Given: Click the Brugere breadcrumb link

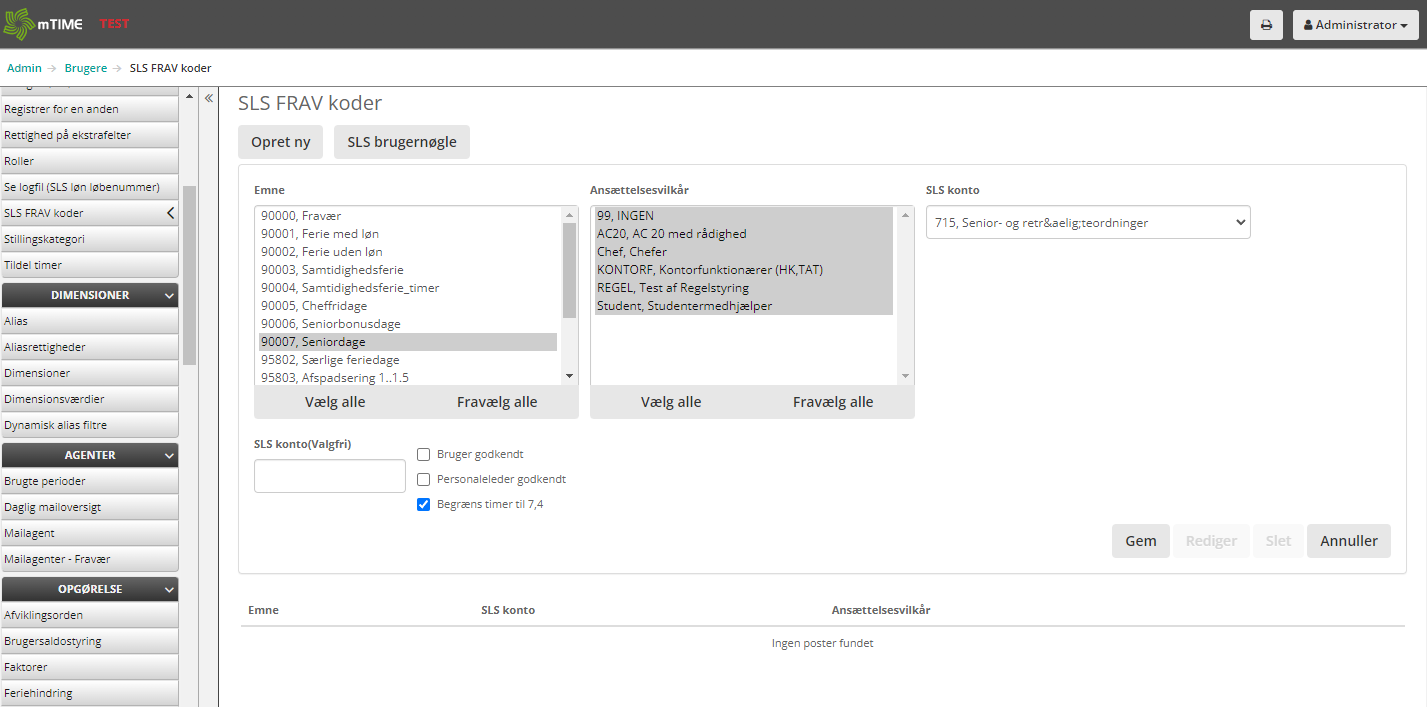Looking at the screenshot, I should click(x=85, y=68).
